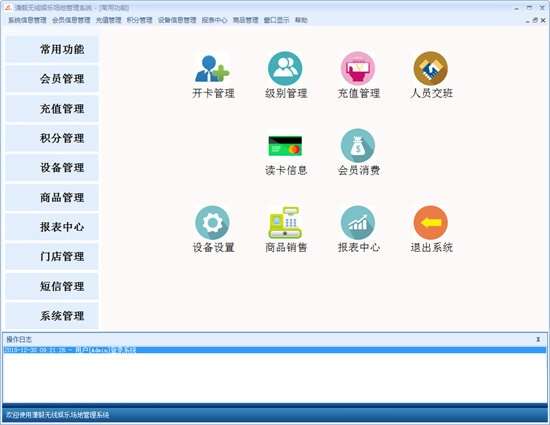Select 门店管理 in the left sidebar
The height and width of the screenshot is (425, 550).
[52, 257]
